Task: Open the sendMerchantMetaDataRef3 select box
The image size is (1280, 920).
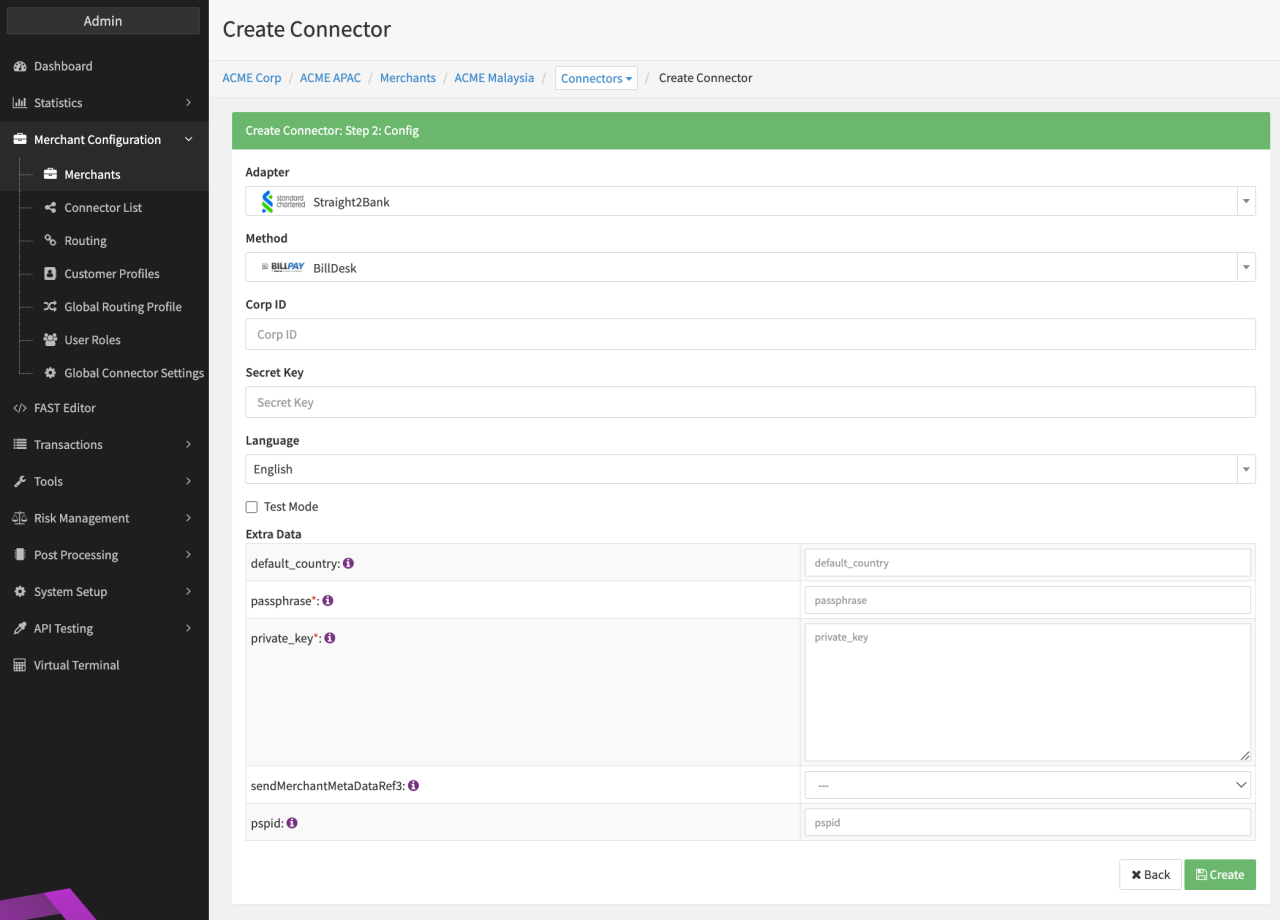Action: point(1027,786)
